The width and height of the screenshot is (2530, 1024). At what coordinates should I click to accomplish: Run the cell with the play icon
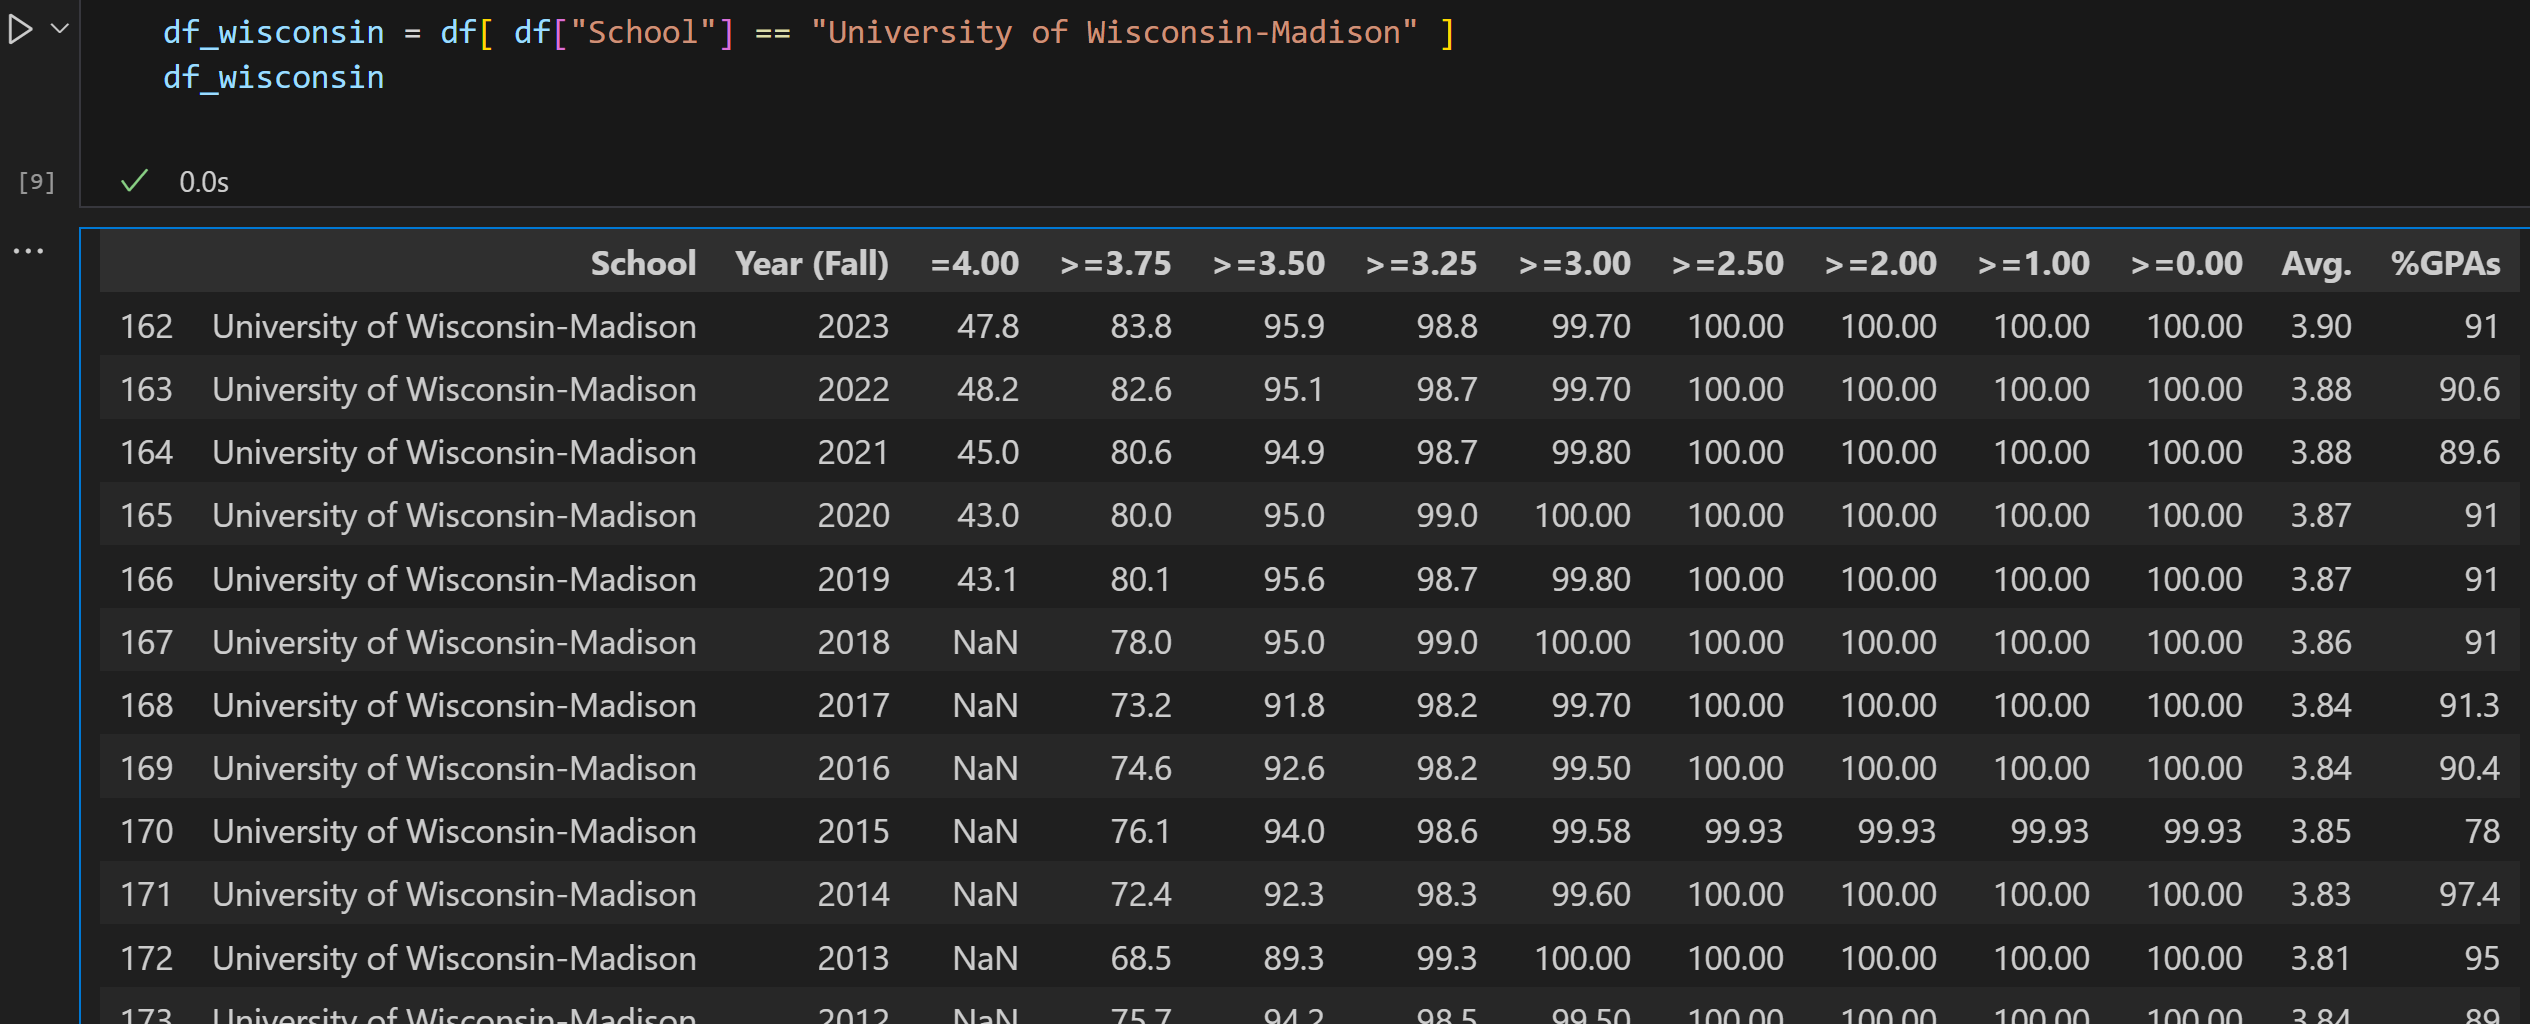click(20, 30)
